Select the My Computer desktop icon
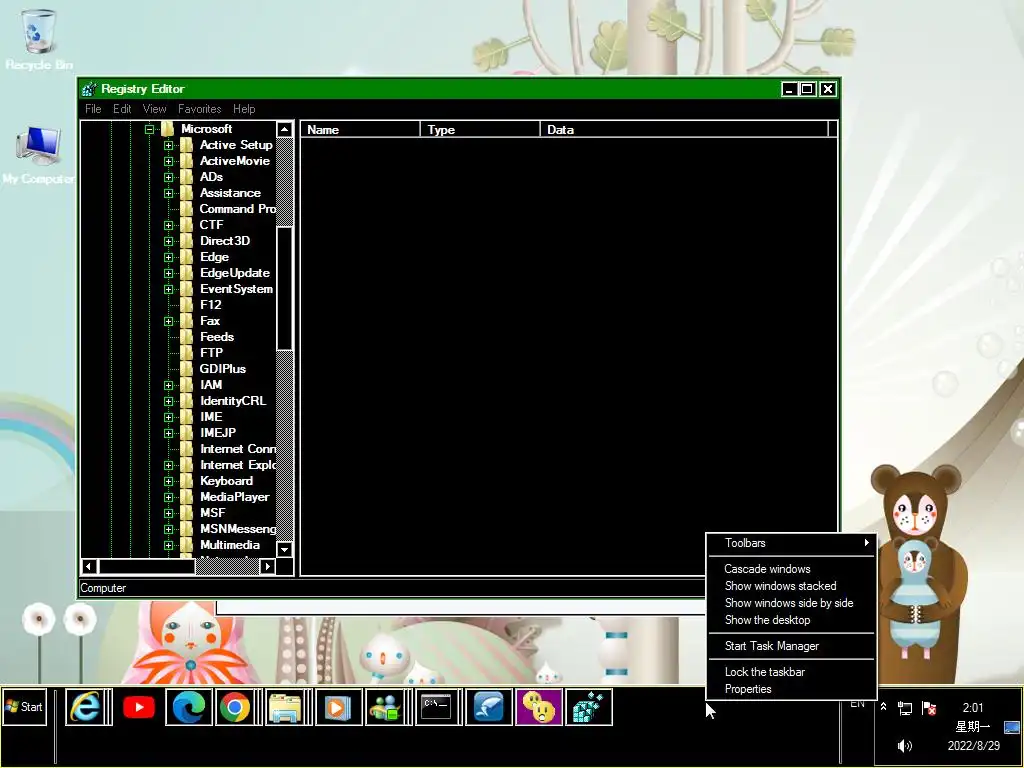This screenshot has height=768, width=1024. 39,155
